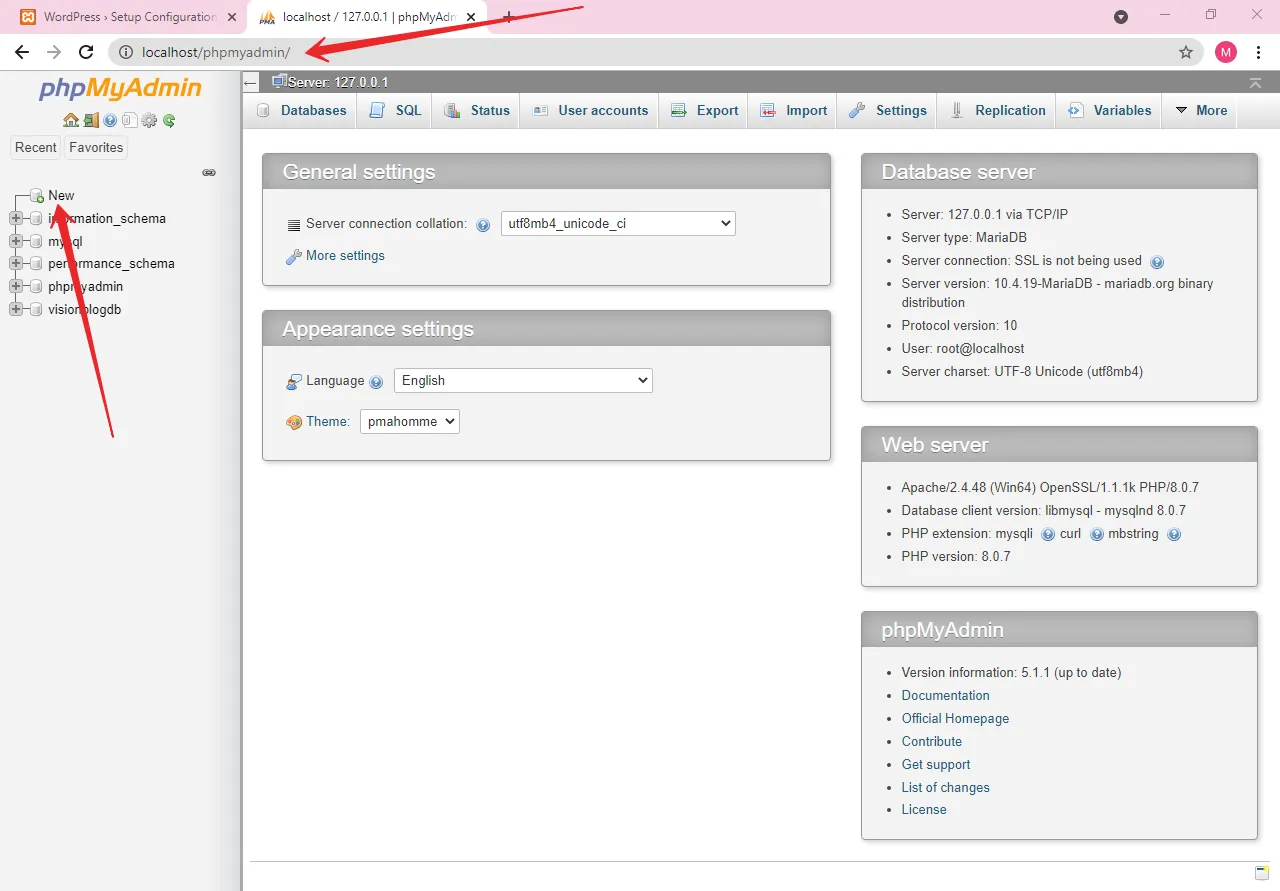The height and width of the screenshot is (891, 1280).
Task: Collapse navigation panel arrow left of Server
Action: point(251,83)
